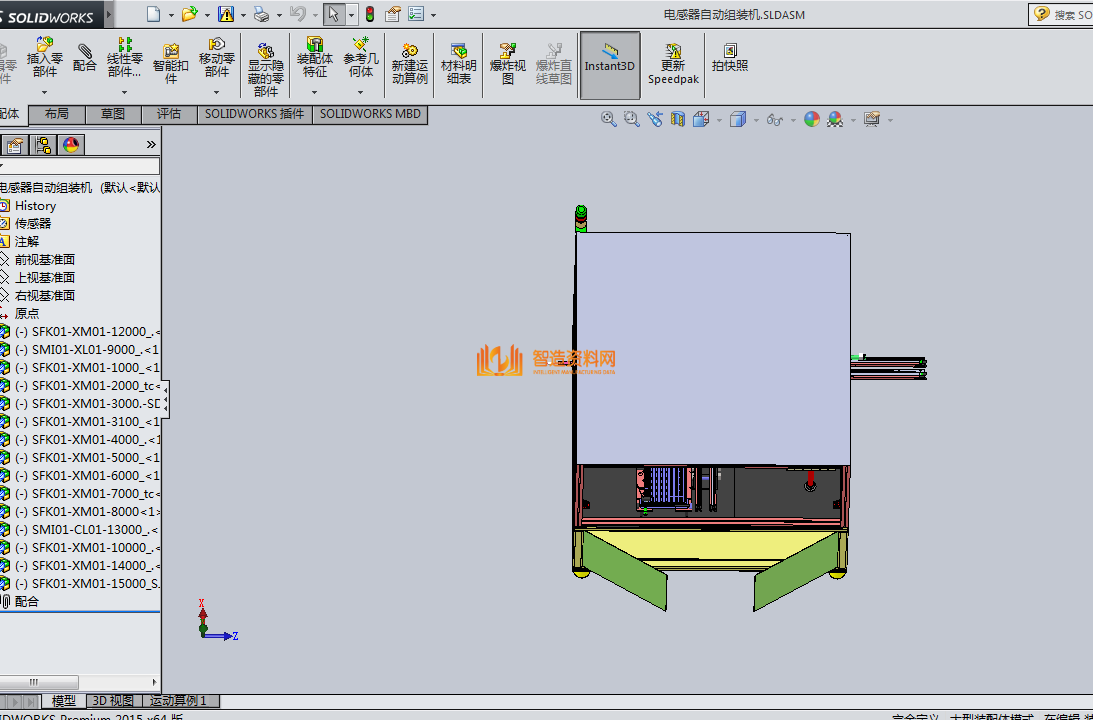
Task: Switch to the SOLIDWORKS MBD tab
Action: click(x=370, y=114)
